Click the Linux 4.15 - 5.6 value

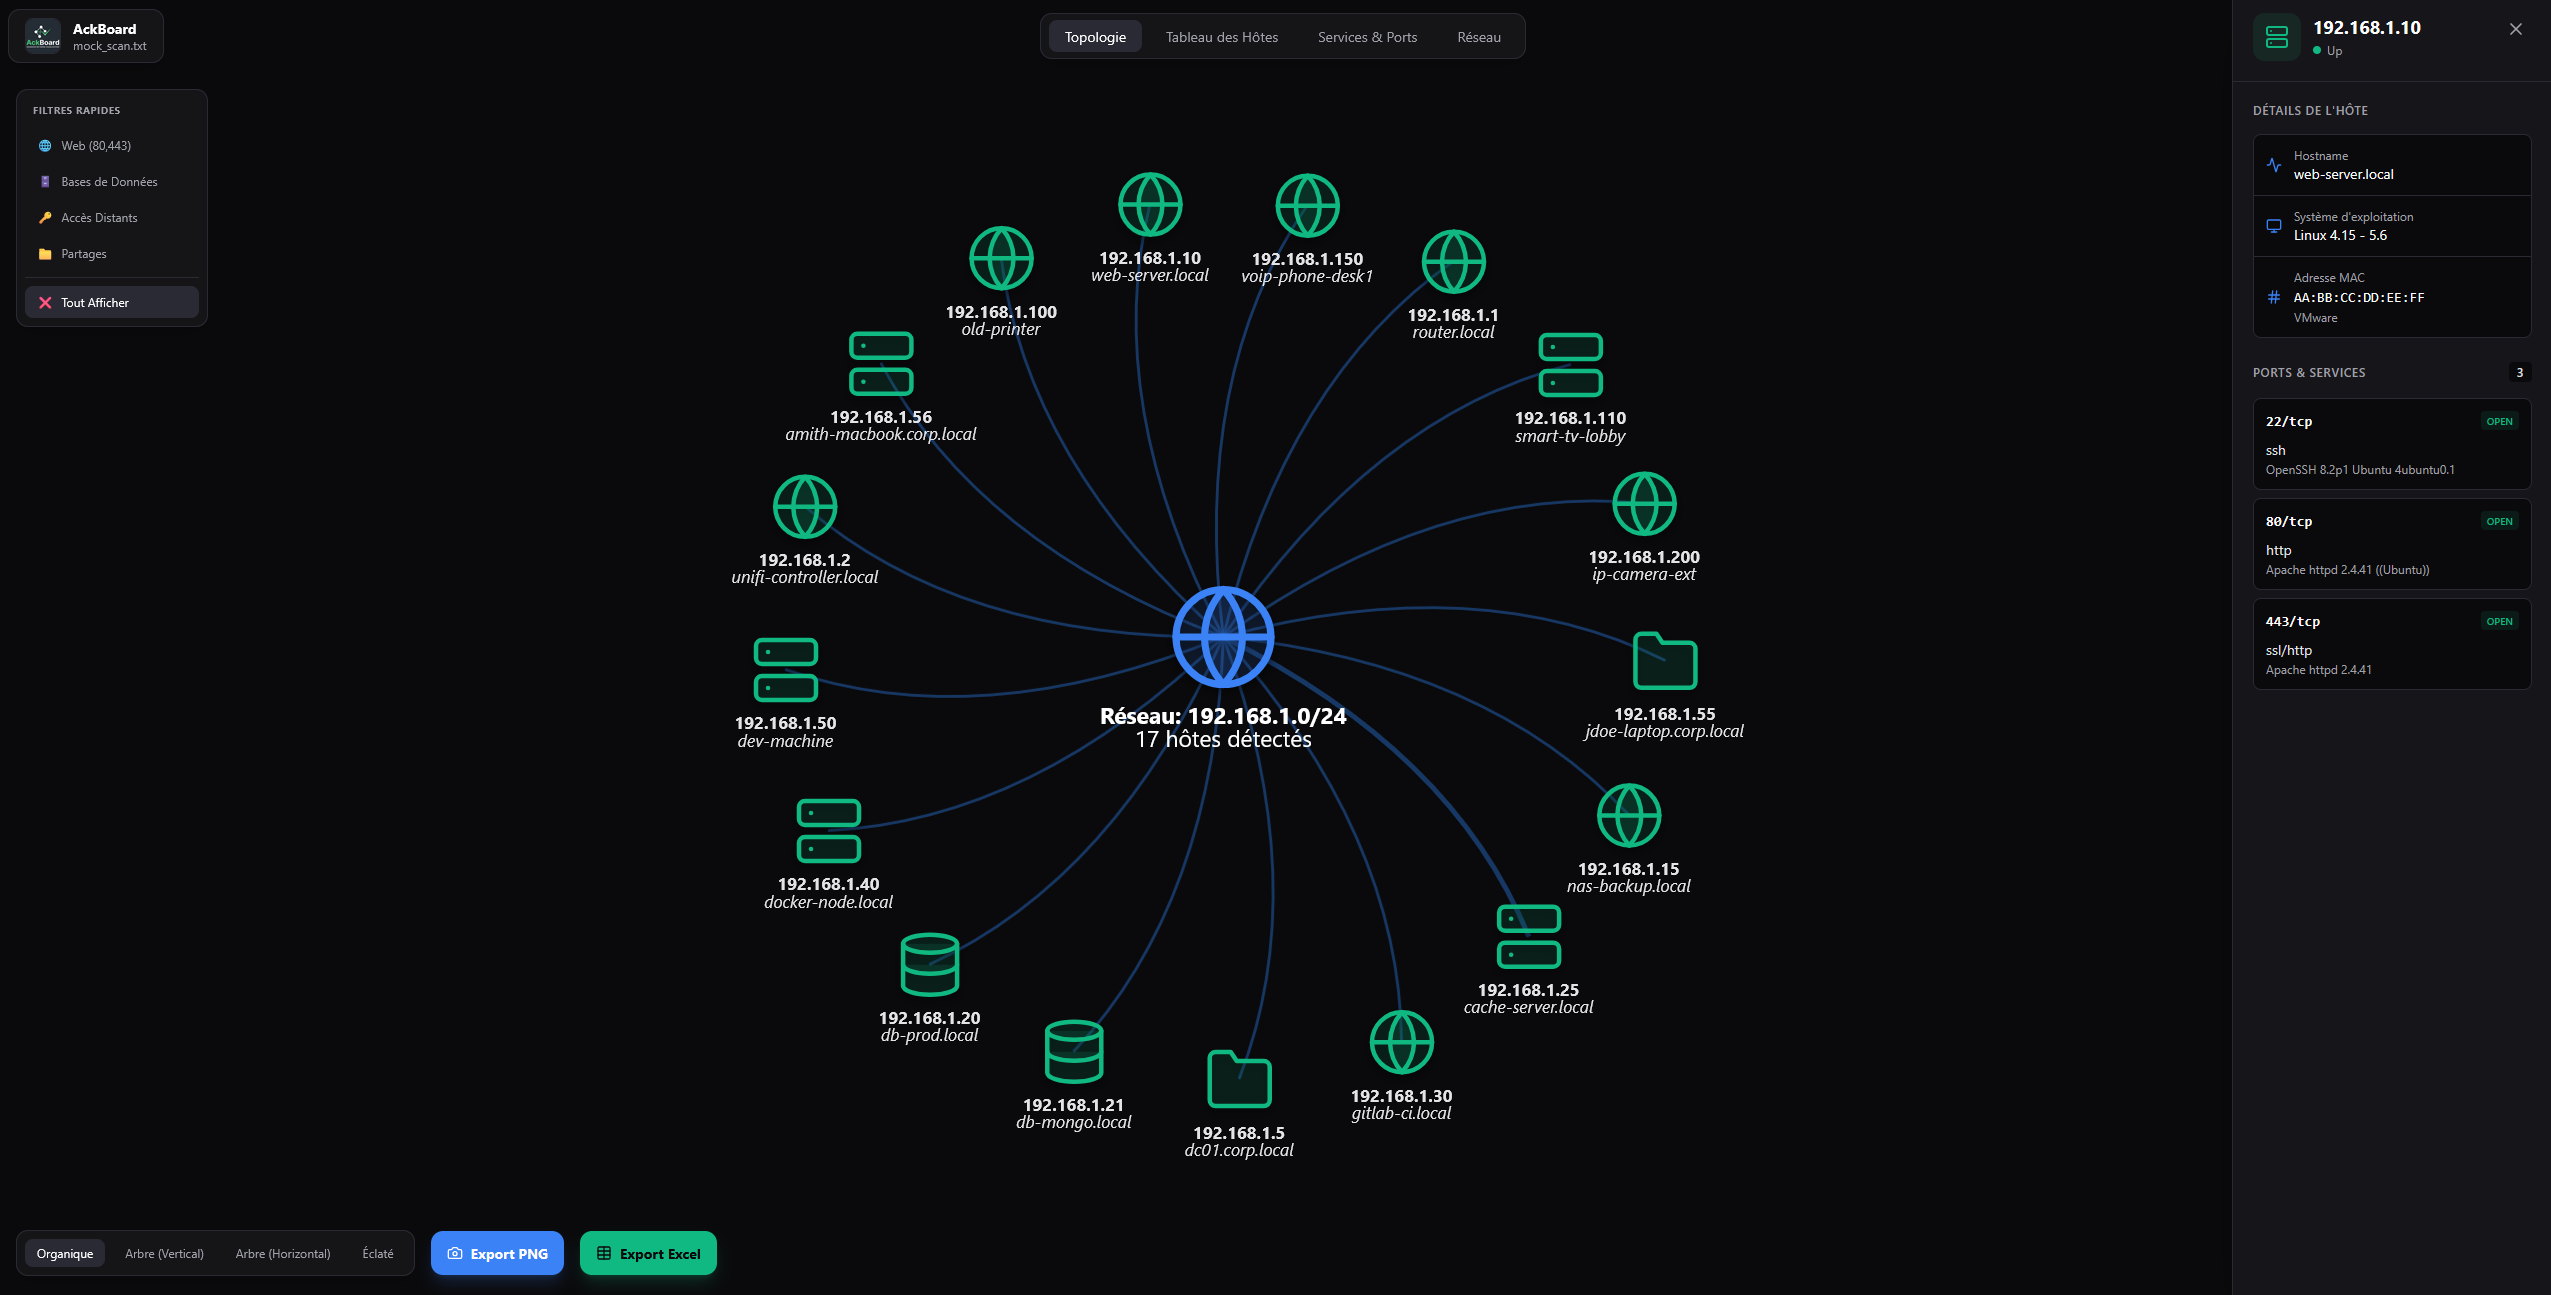coord(2340,236)
